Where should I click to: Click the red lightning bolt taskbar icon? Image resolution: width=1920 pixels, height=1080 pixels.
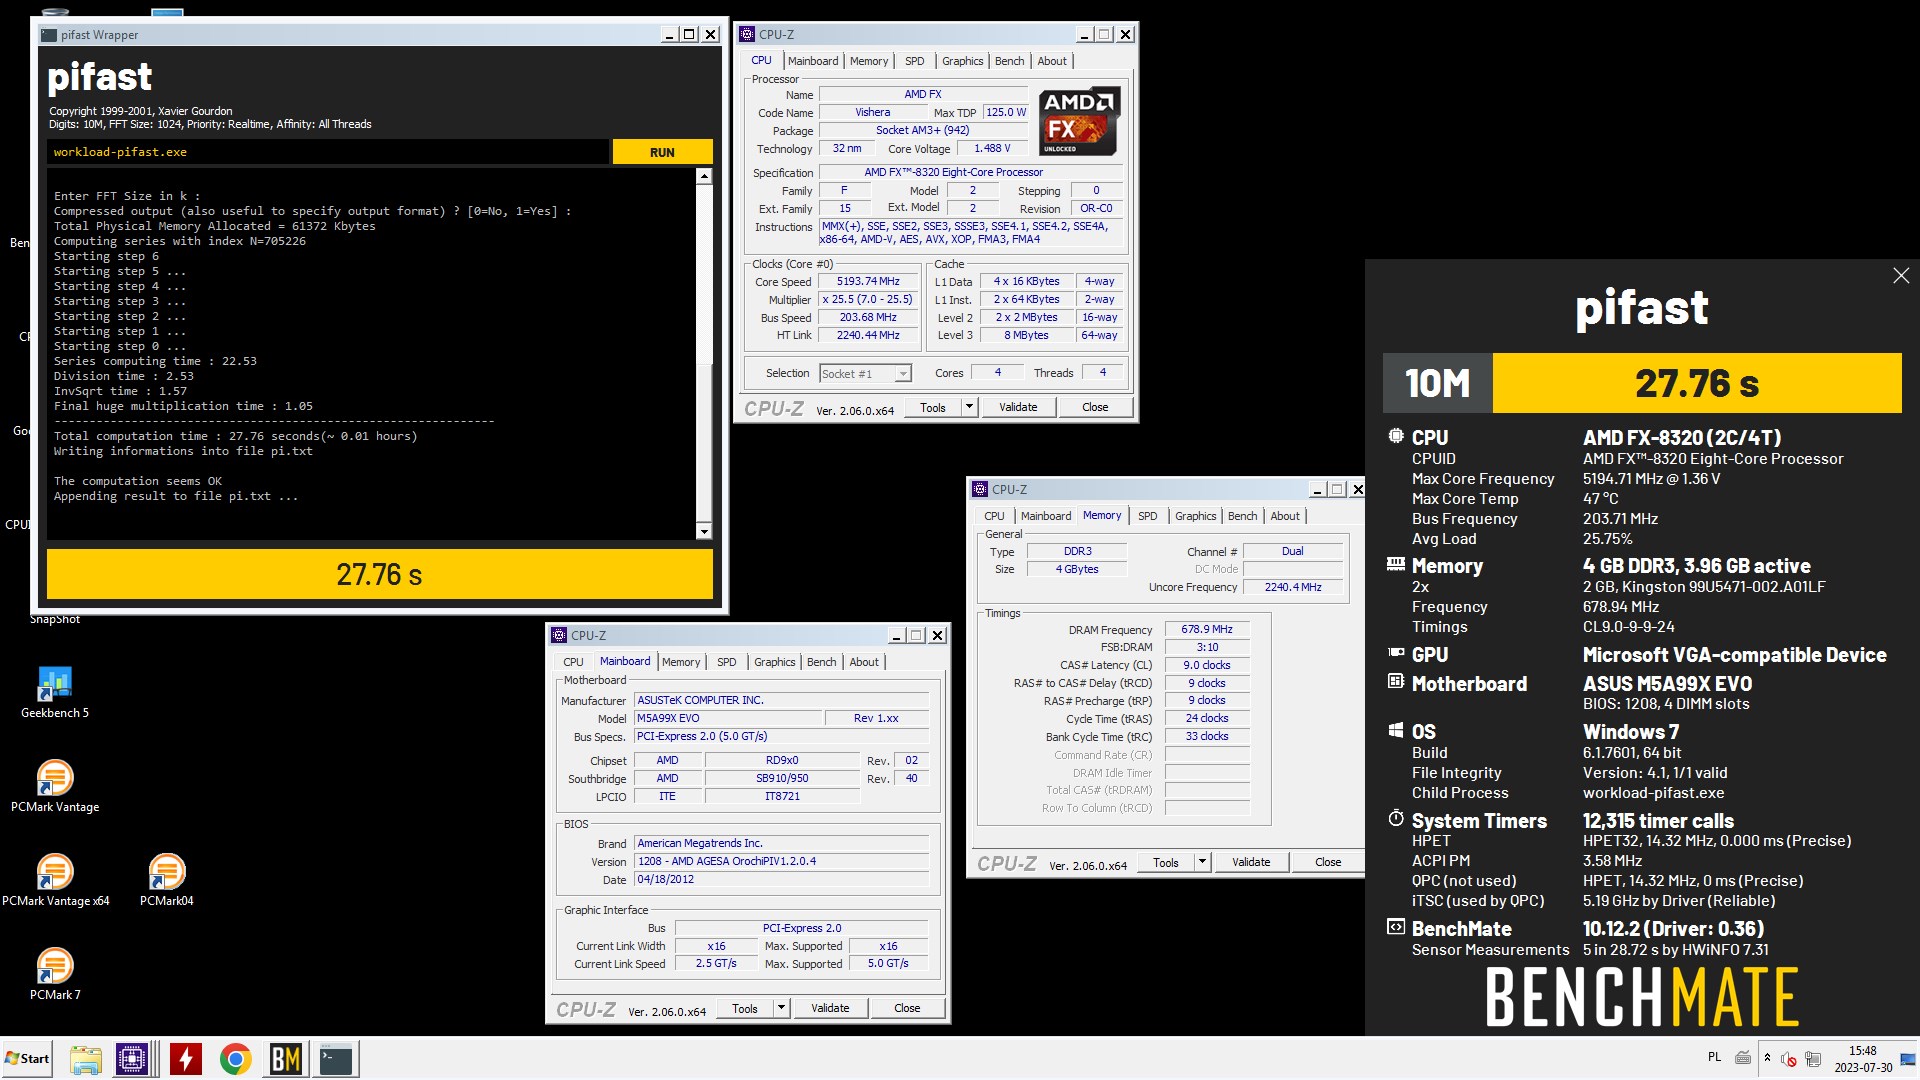point(186,1059)
